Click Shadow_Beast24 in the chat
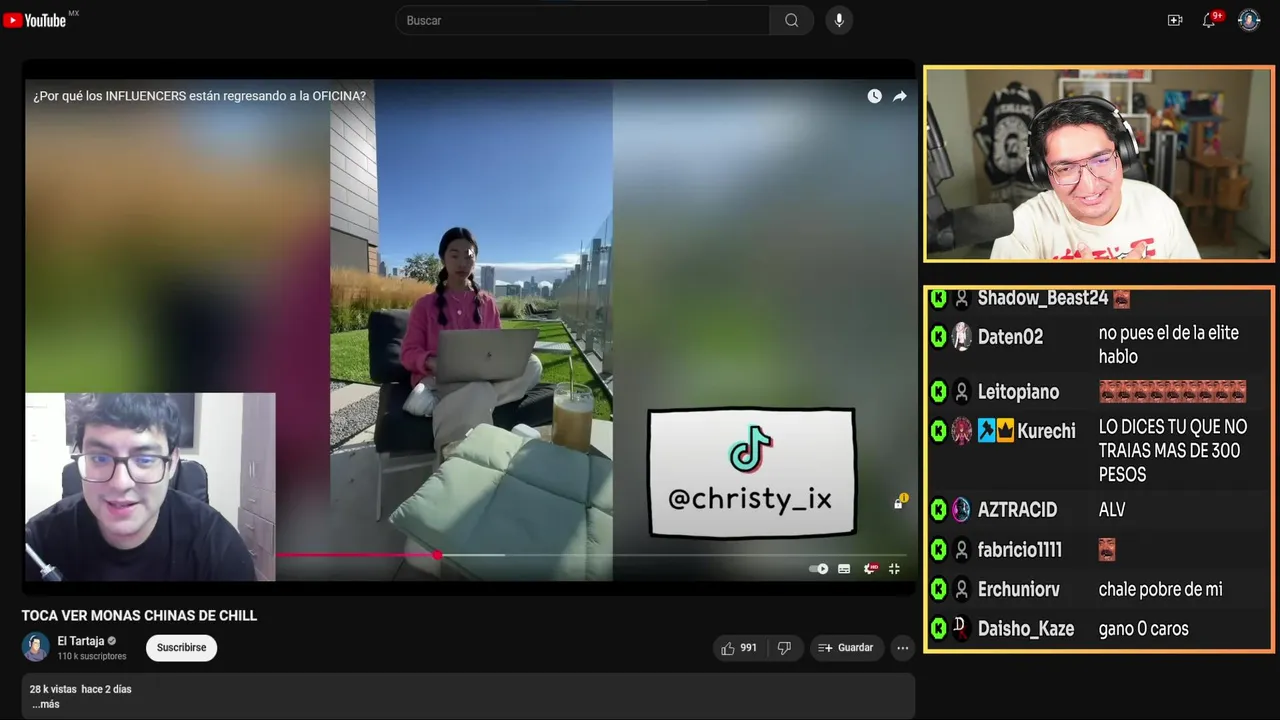 1043,298
